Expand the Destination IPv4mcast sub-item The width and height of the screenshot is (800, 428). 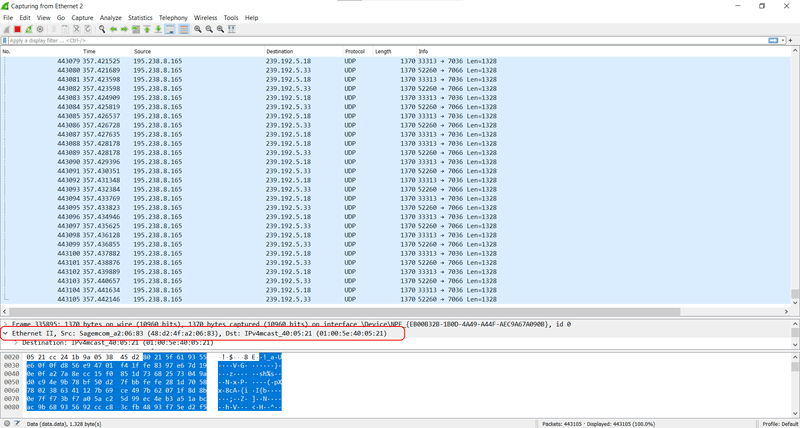16,342
